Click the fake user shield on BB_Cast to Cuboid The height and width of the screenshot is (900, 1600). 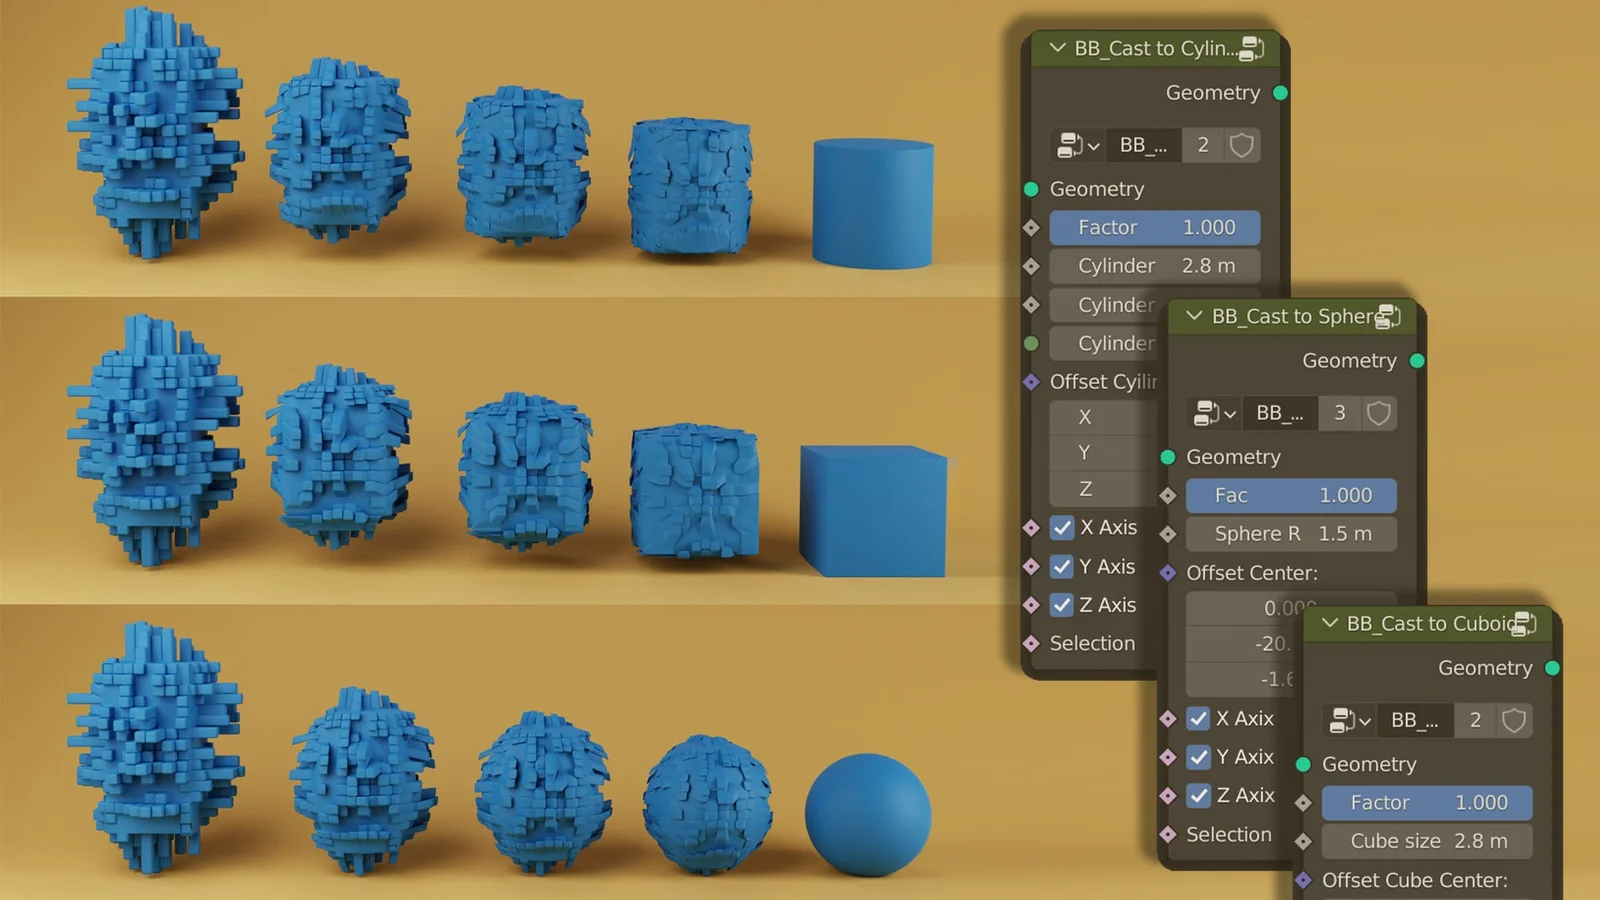(1514, 720)
